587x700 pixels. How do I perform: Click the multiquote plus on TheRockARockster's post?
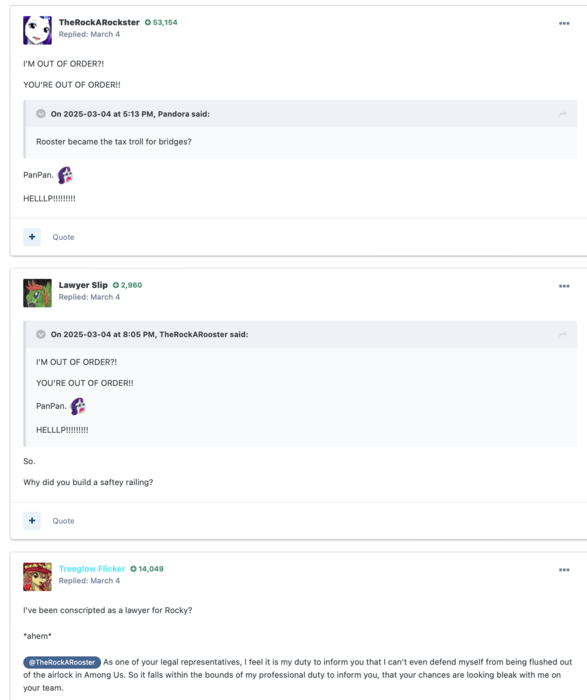32,237
